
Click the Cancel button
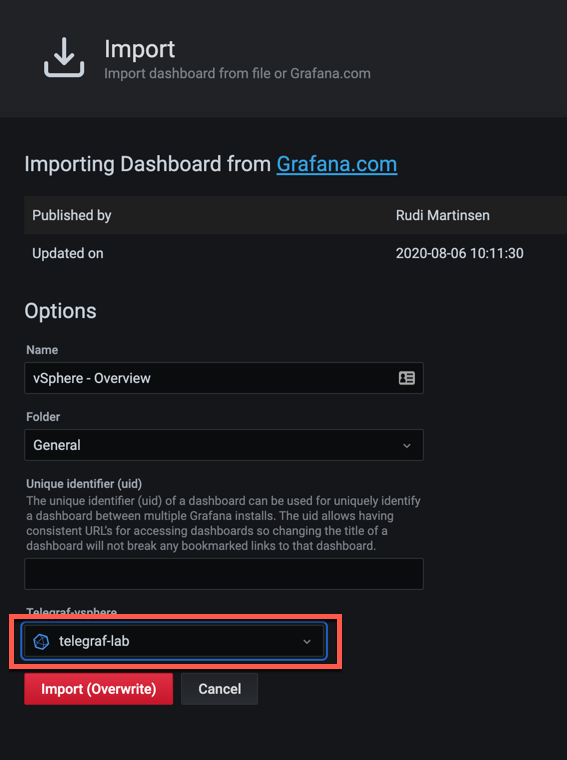tap(220, 689)
